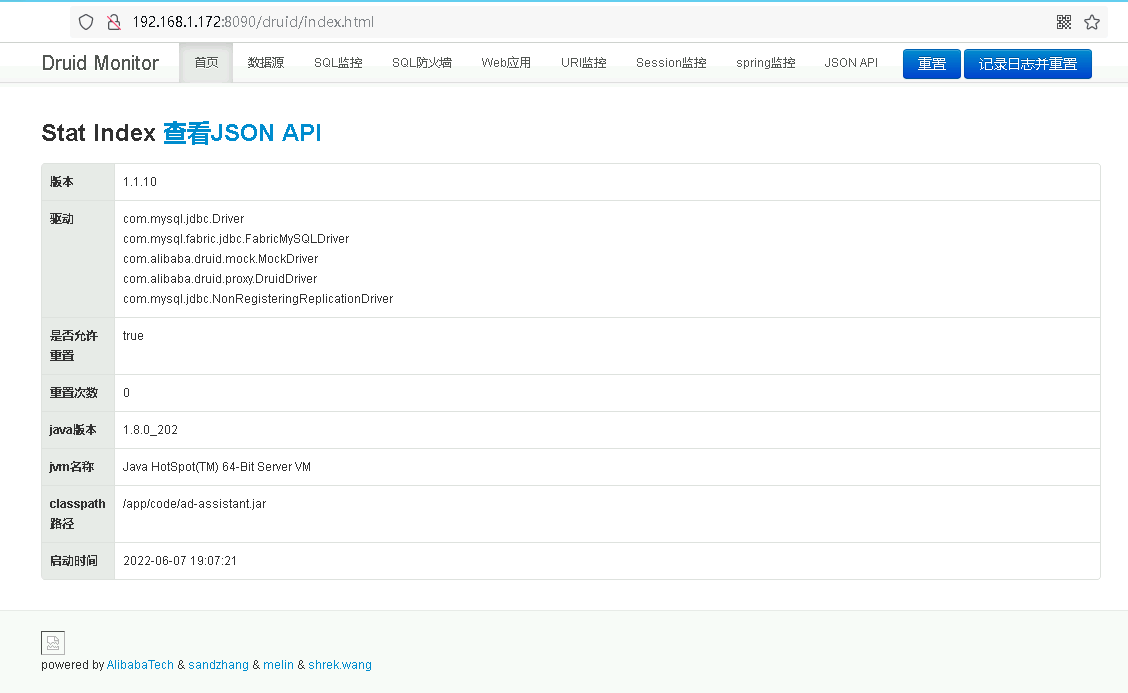Select the java version 1.8.0_202
The width and height of the screenshot is (1128, 693).
coord(150,430)
